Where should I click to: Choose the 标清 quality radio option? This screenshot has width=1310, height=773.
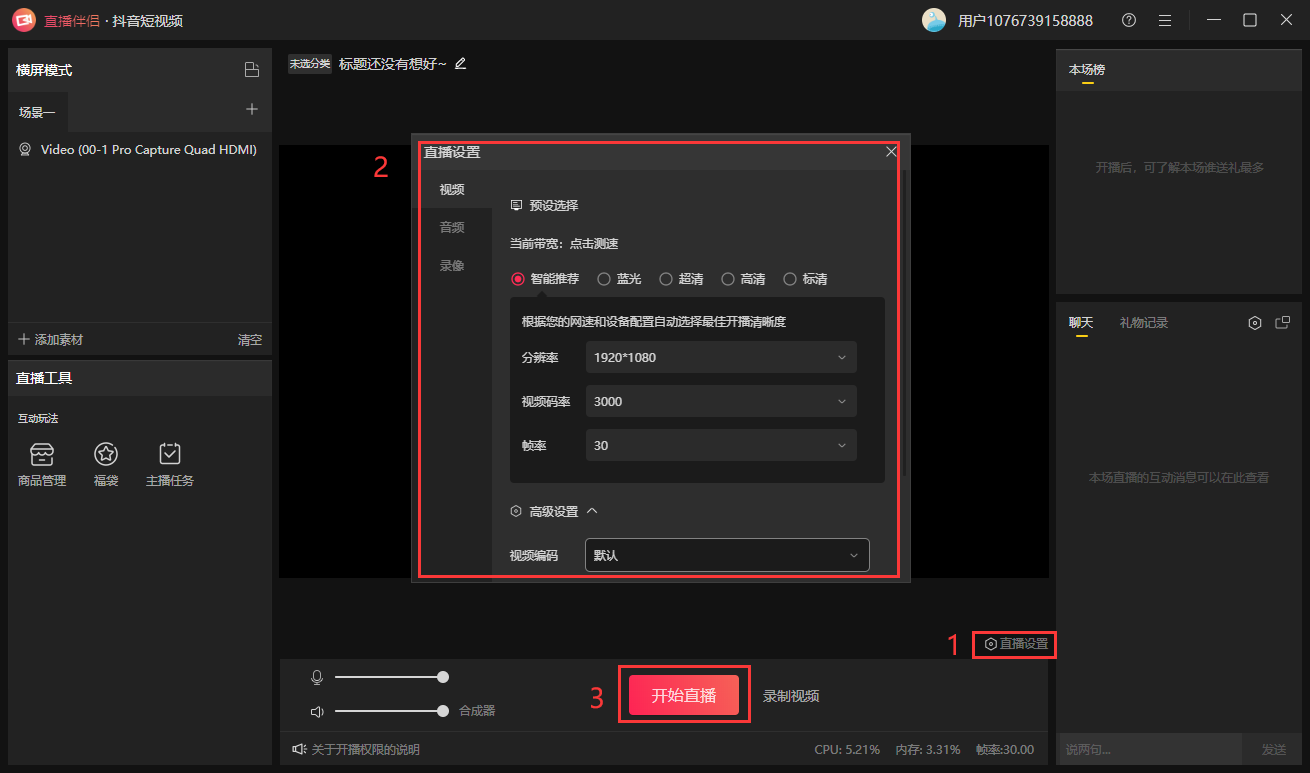tap(790, 280)
